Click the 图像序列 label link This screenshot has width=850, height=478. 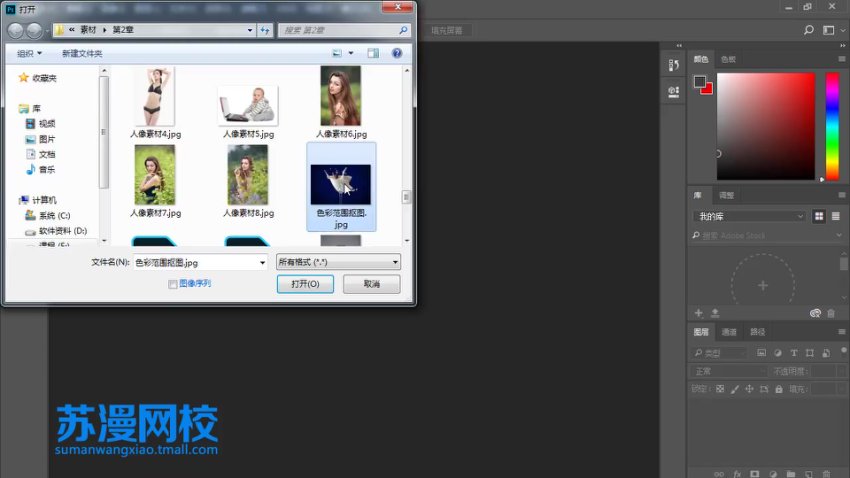(x=195, y=283)
